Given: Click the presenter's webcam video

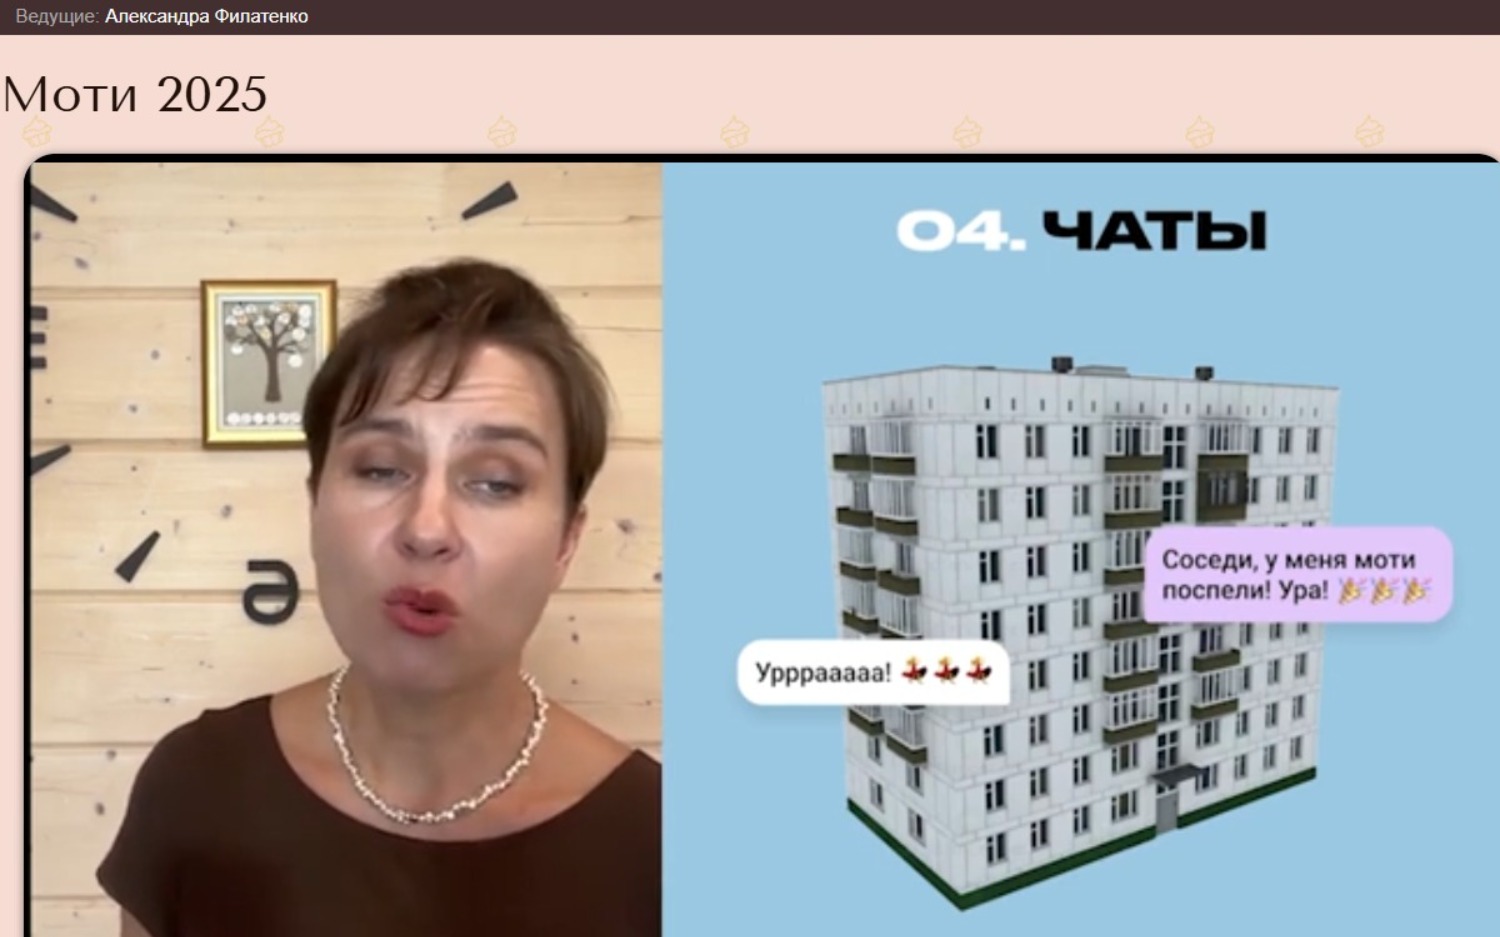Looking at the screenshot, I should click(346, 549).
